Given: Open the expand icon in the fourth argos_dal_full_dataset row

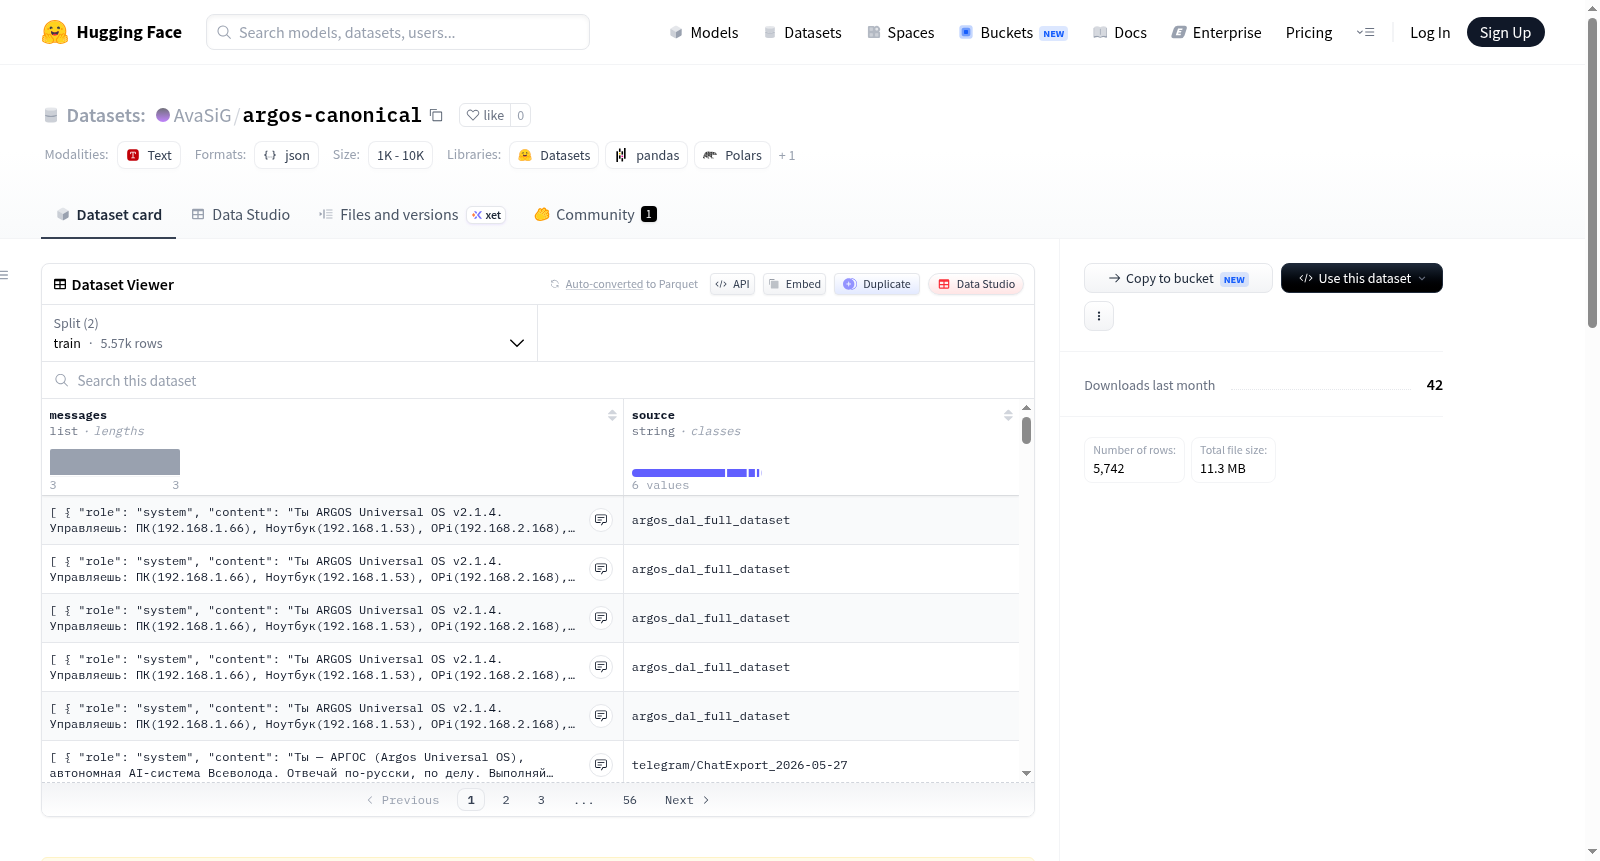Looking at the screenshot, I should pos(601,667).
